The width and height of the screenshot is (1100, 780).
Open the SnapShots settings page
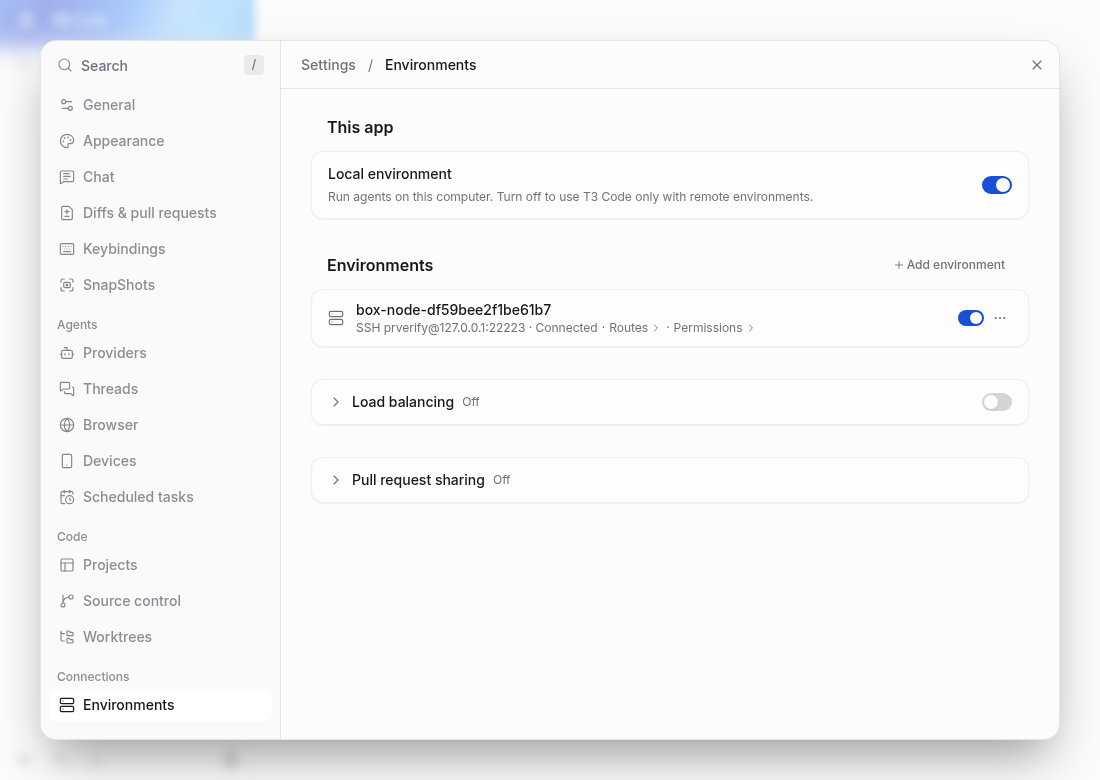(x=160, y=285)
